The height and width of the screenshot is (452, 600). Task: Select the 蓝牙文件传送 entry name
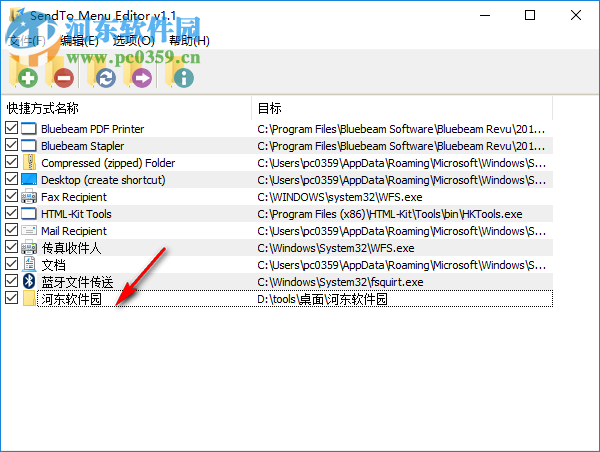[77, 282]
